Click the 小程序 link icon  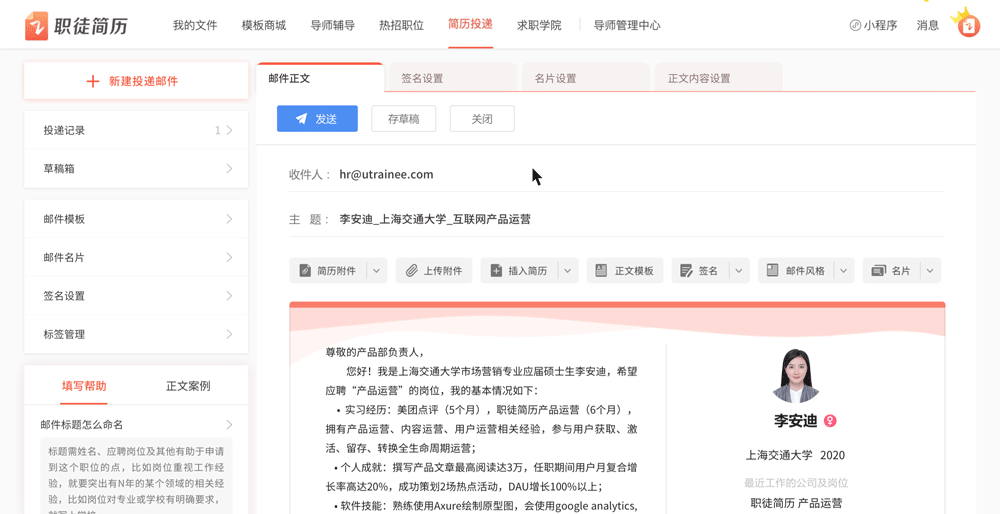855,26
